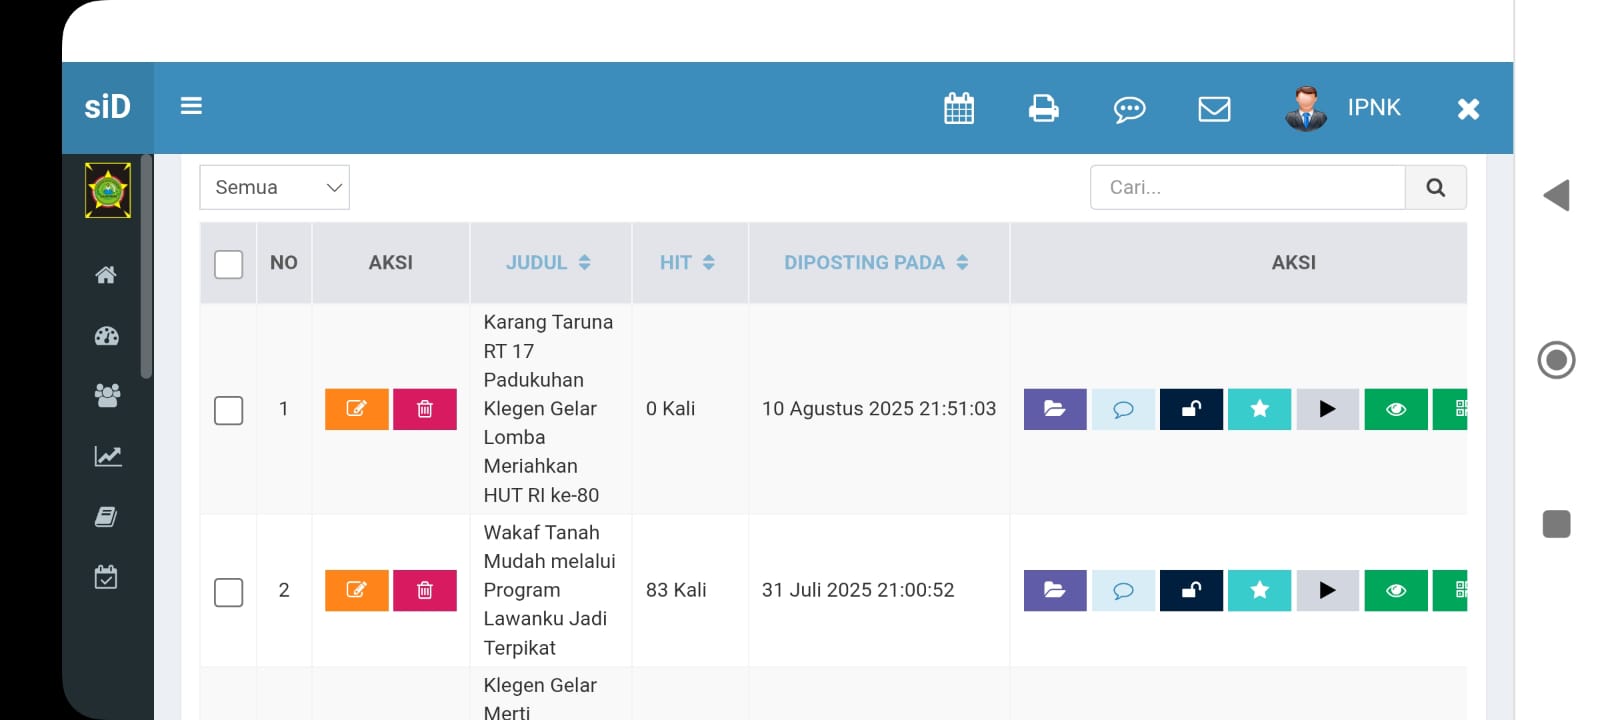
Task: Edit the Wakaf Tanah article with orange button
Action: 357,590
